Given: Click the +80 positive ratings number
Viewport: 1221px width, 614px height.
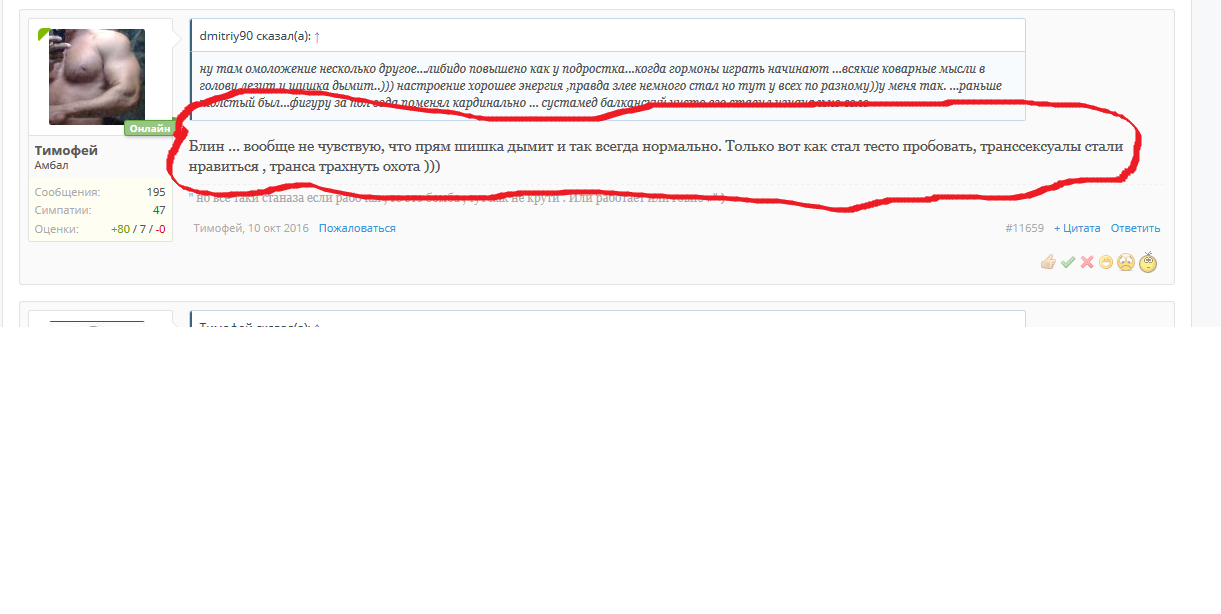Looking at the screenshot, I should (x=120, y=229).
